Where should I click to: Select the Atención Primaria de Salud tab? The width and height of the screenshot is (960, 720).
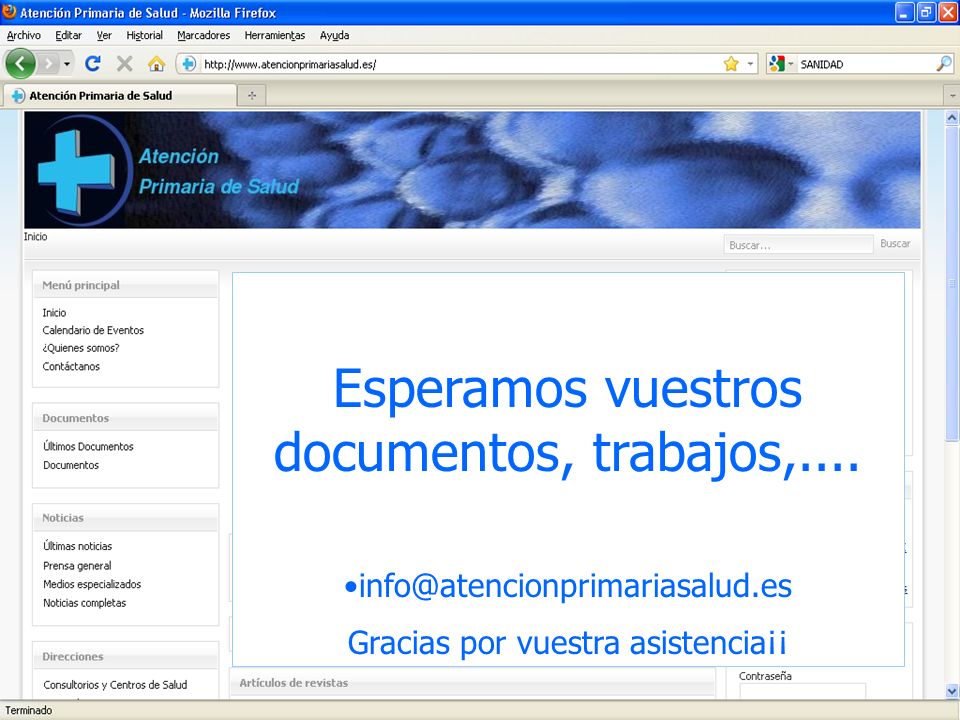(x=120, y=96)
